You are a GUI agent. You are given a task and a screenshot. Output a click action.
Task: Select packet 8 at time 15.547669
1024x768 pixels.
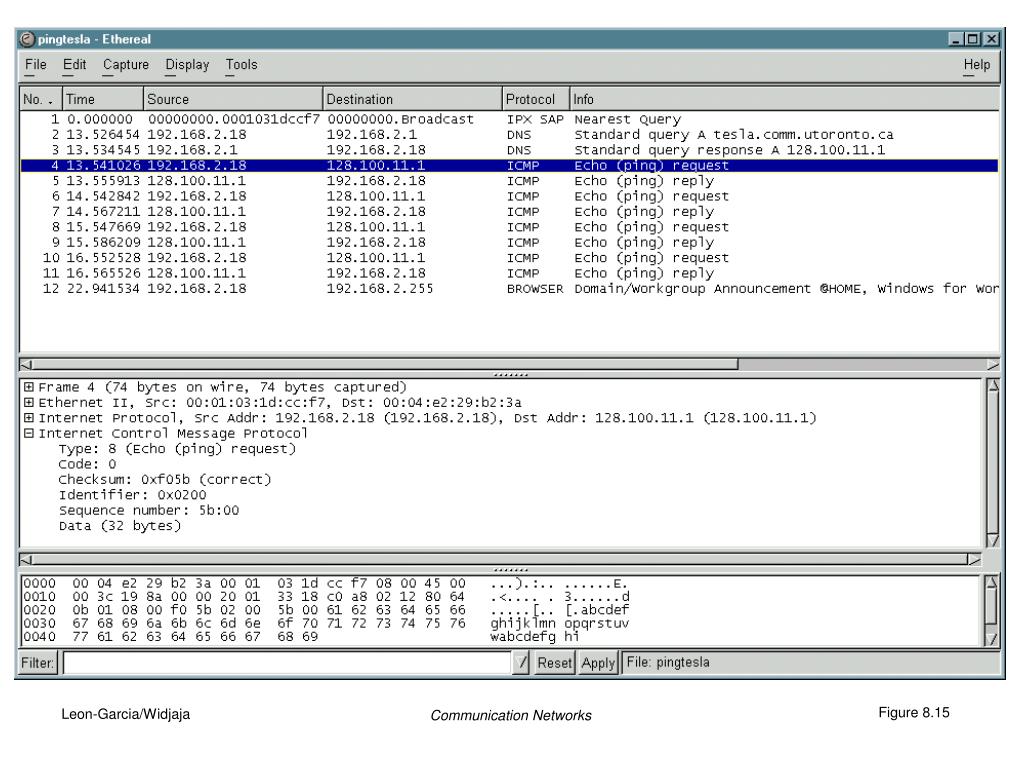click(509, 227)
